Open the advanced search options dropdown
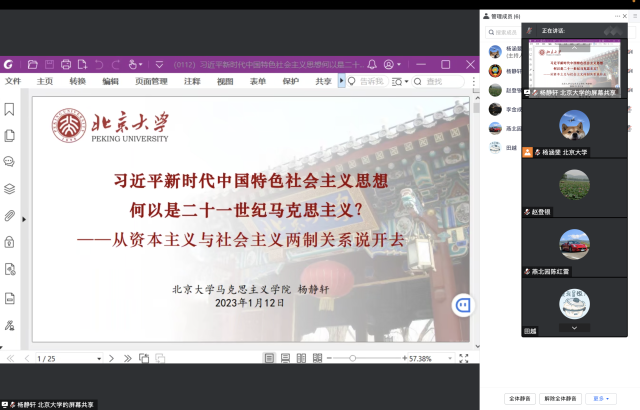The image size is (640, 410). [x=400, y=82]
